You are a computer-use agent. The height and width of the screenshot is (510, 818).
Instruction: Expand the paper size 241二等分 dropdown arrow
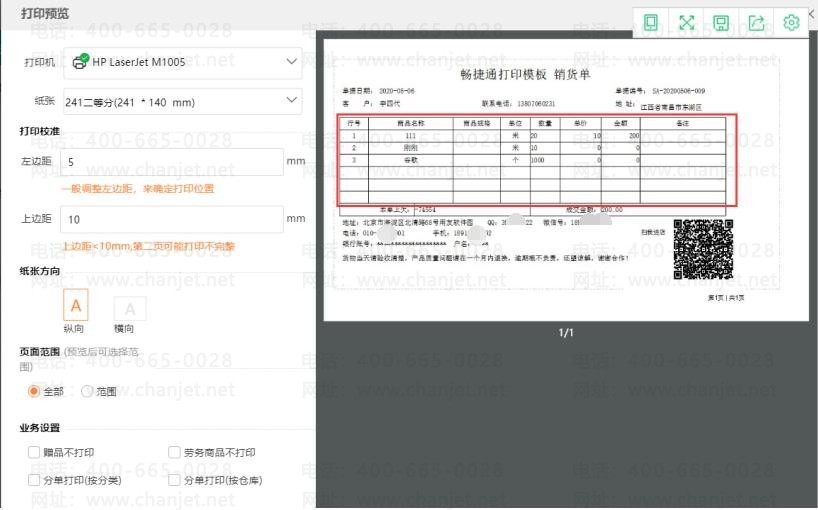click(292, 100)
